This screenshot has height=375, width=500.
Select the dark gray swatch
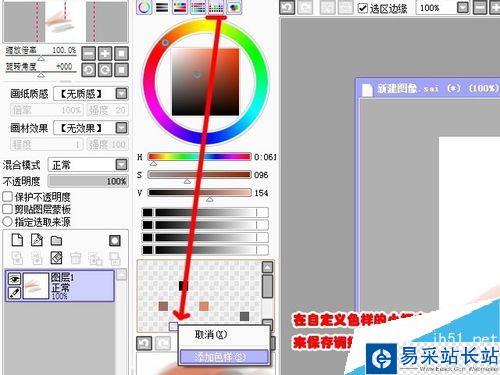[245, 316]
